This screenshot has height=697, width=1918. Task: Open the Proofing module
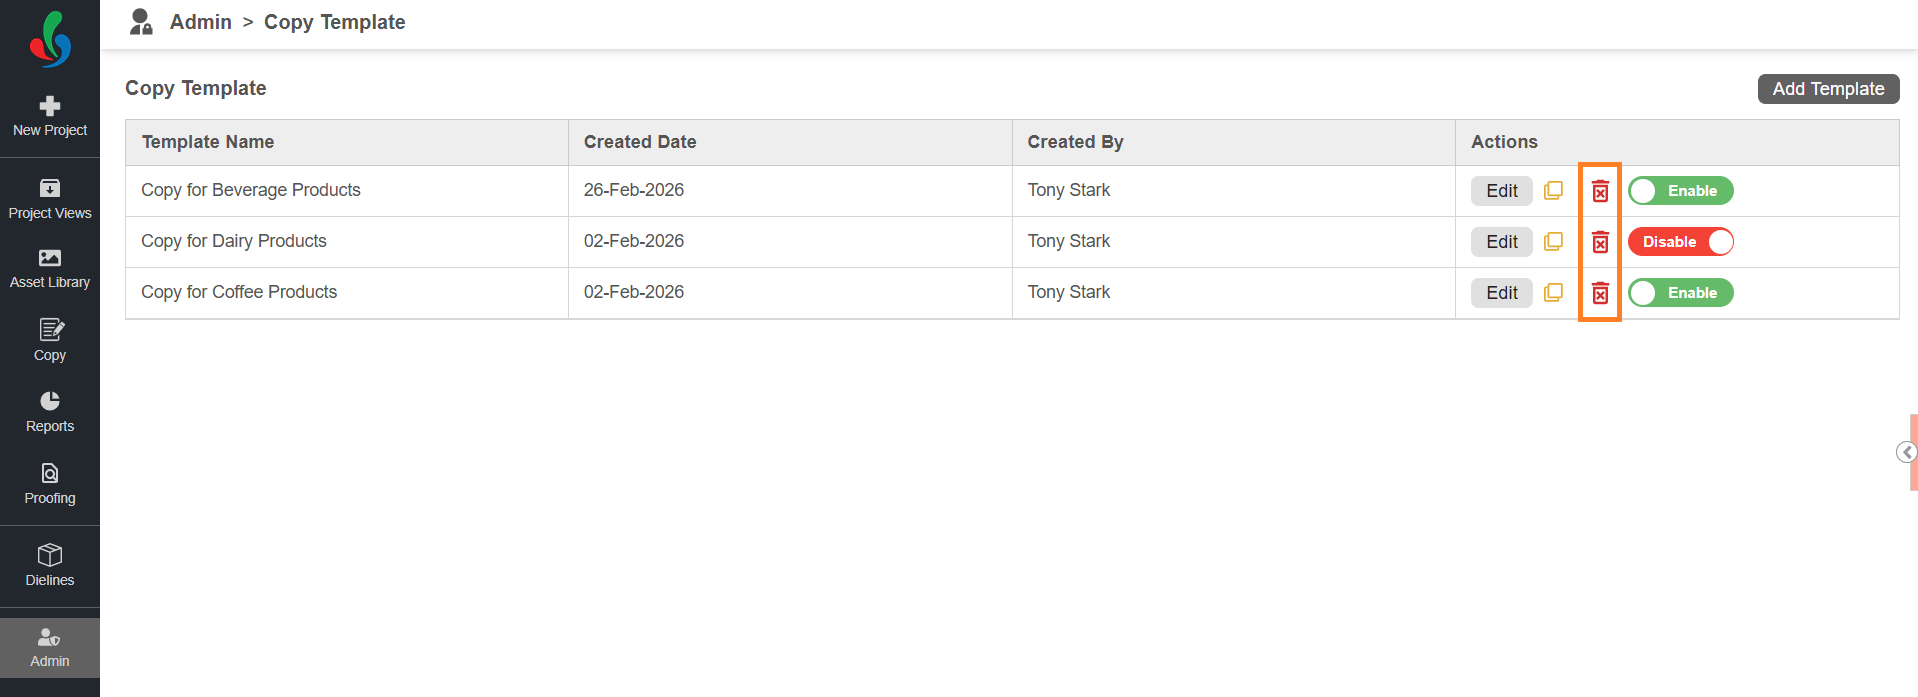[x=50, y=483]
